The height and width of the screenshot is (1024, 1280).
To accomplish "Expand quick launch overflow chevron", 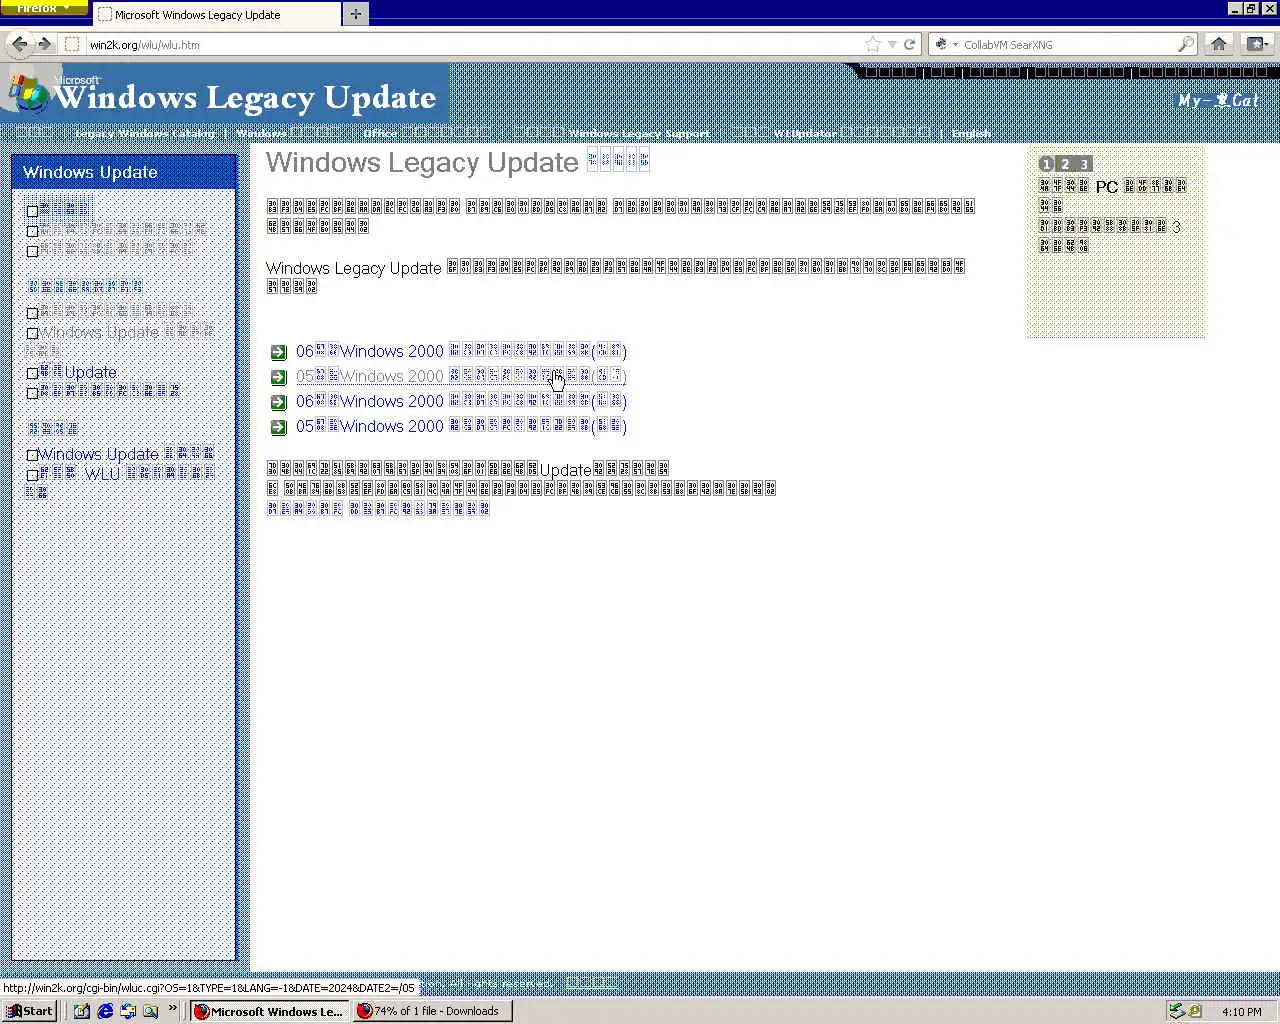I will point(172,1008).
